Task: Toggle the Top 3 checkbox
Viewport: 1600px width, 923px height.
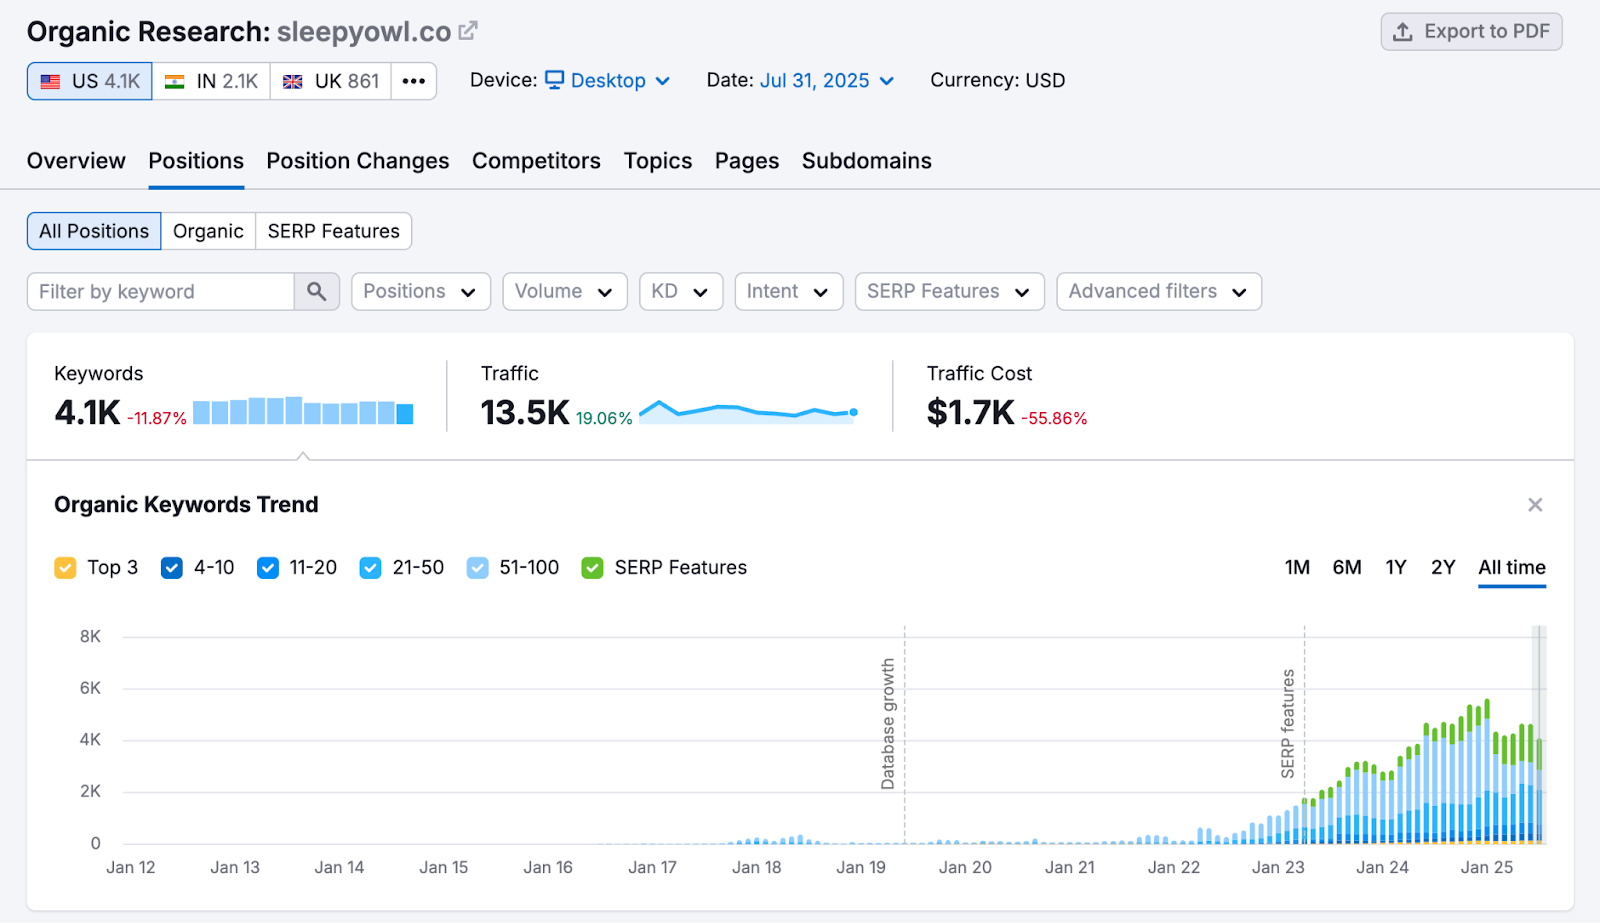Action: 65,568
